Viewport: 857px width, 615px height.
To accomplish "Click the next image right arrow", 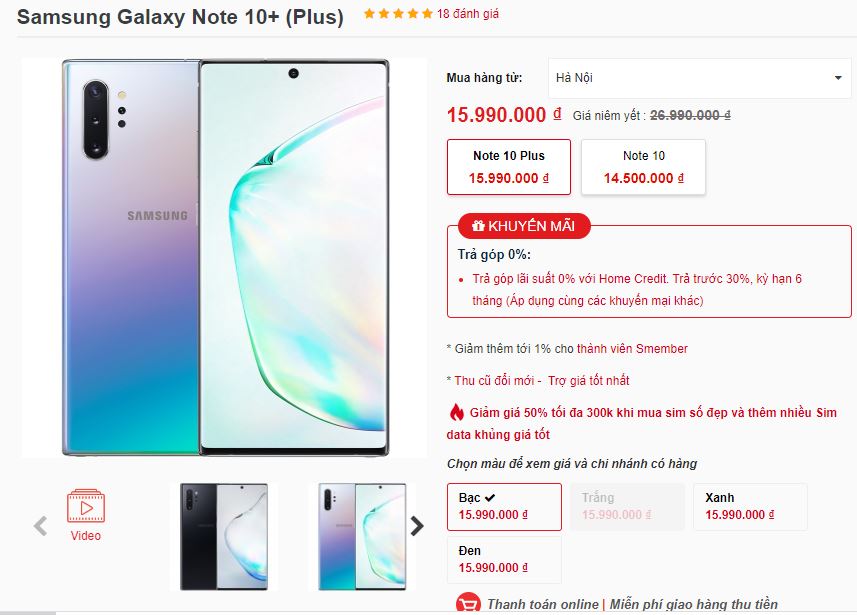I will 417,526.
